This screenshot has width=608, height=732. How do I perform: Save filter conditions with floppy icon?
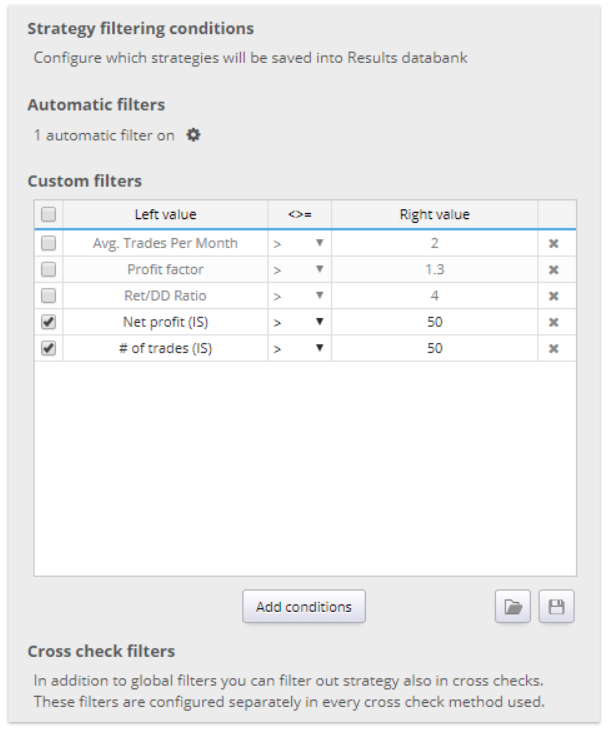pyautogui.click(x=556, y=607)
